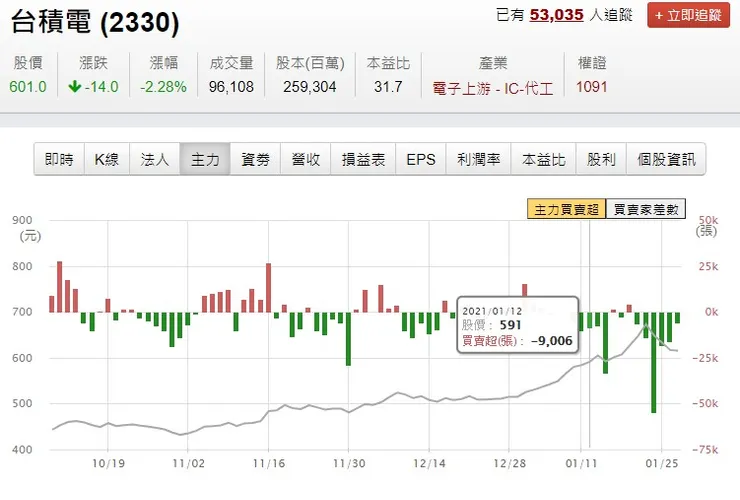Switch to the 營收 tab
Screen dimensions: 740x500
[306, 159]
